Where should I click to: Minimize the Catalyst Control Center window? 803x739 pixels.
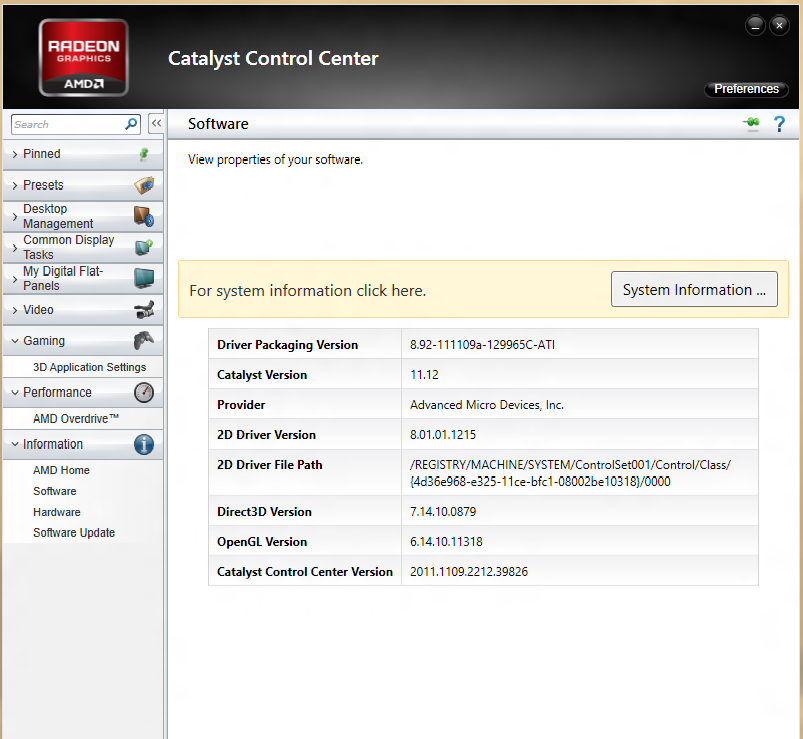[755, 25]
